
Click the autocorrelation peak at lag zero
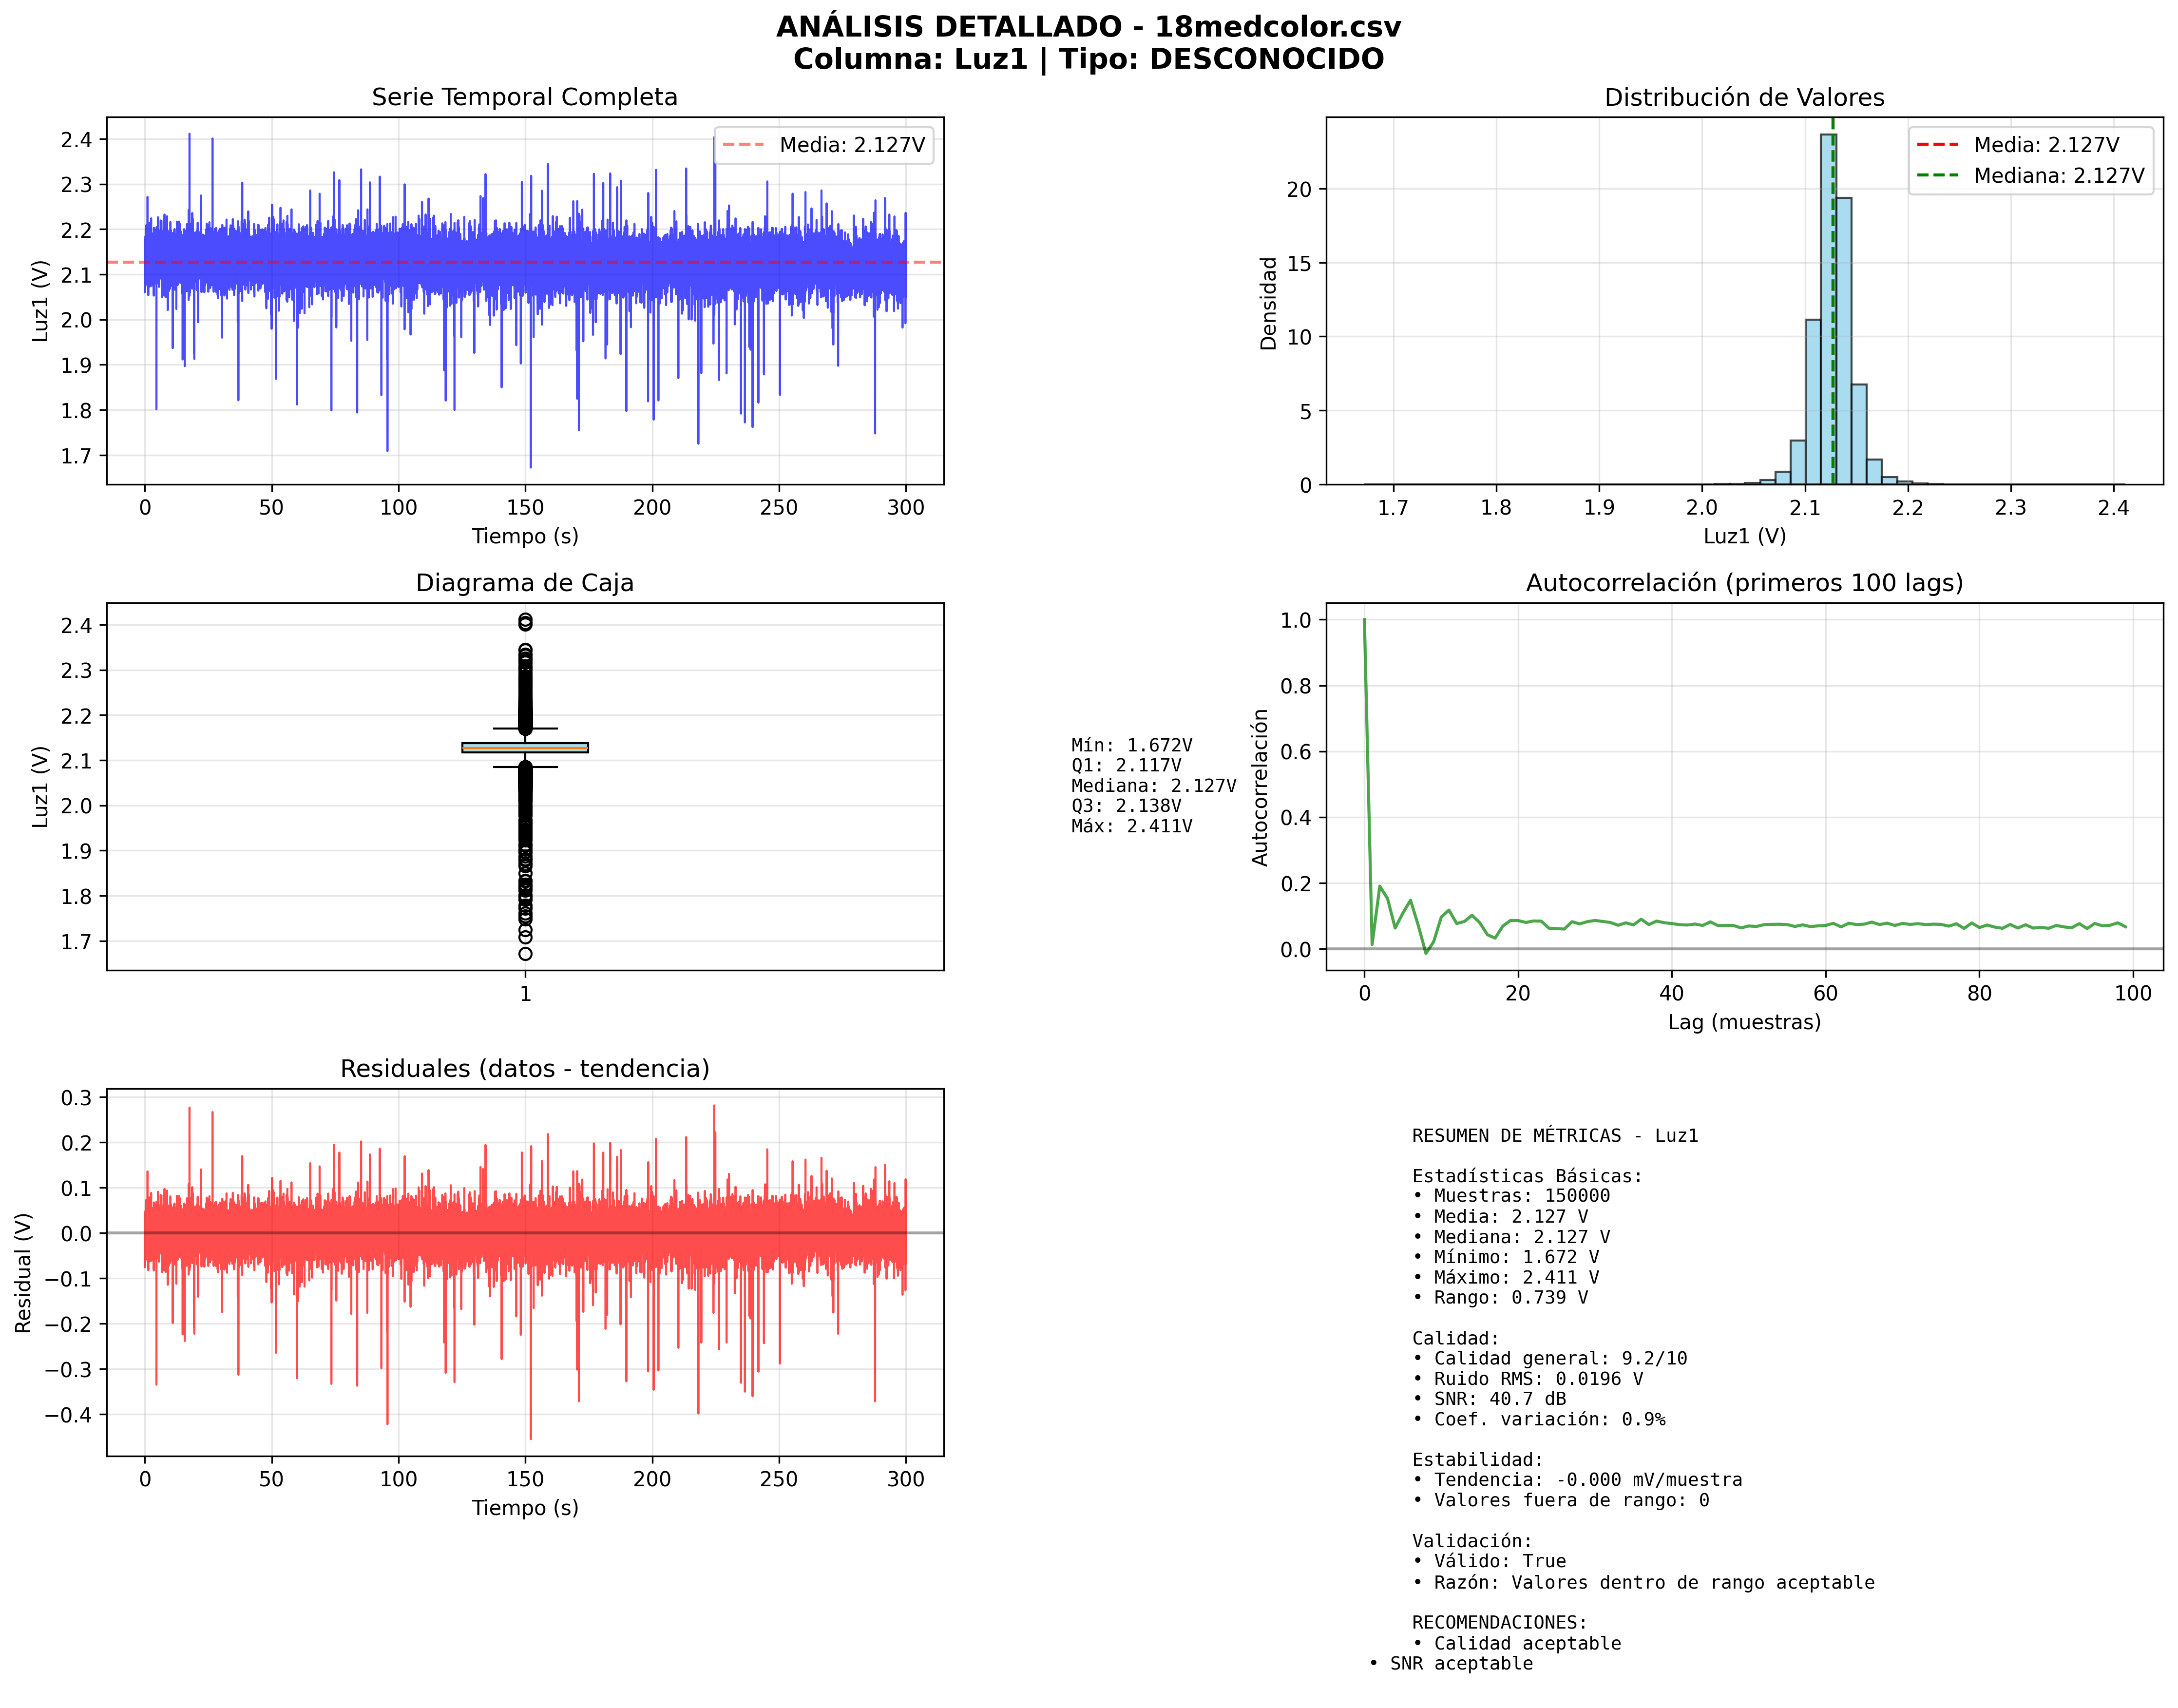click(x=1364, y=621)
